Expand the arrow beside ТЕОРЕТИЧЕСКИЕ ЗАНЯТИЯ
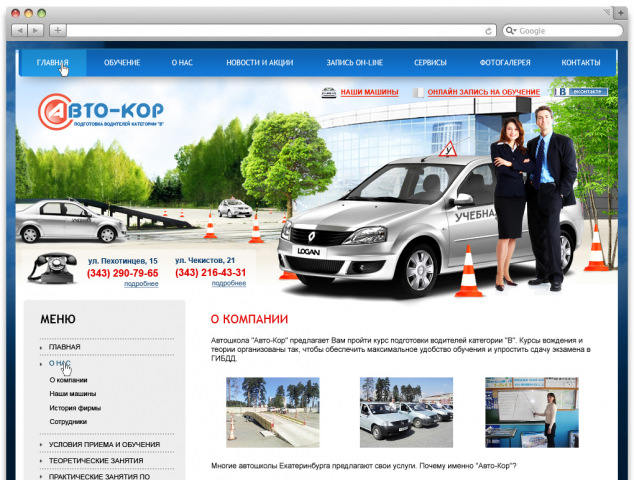This screenshot has width=634, height=480. click(x=41, y=461)
